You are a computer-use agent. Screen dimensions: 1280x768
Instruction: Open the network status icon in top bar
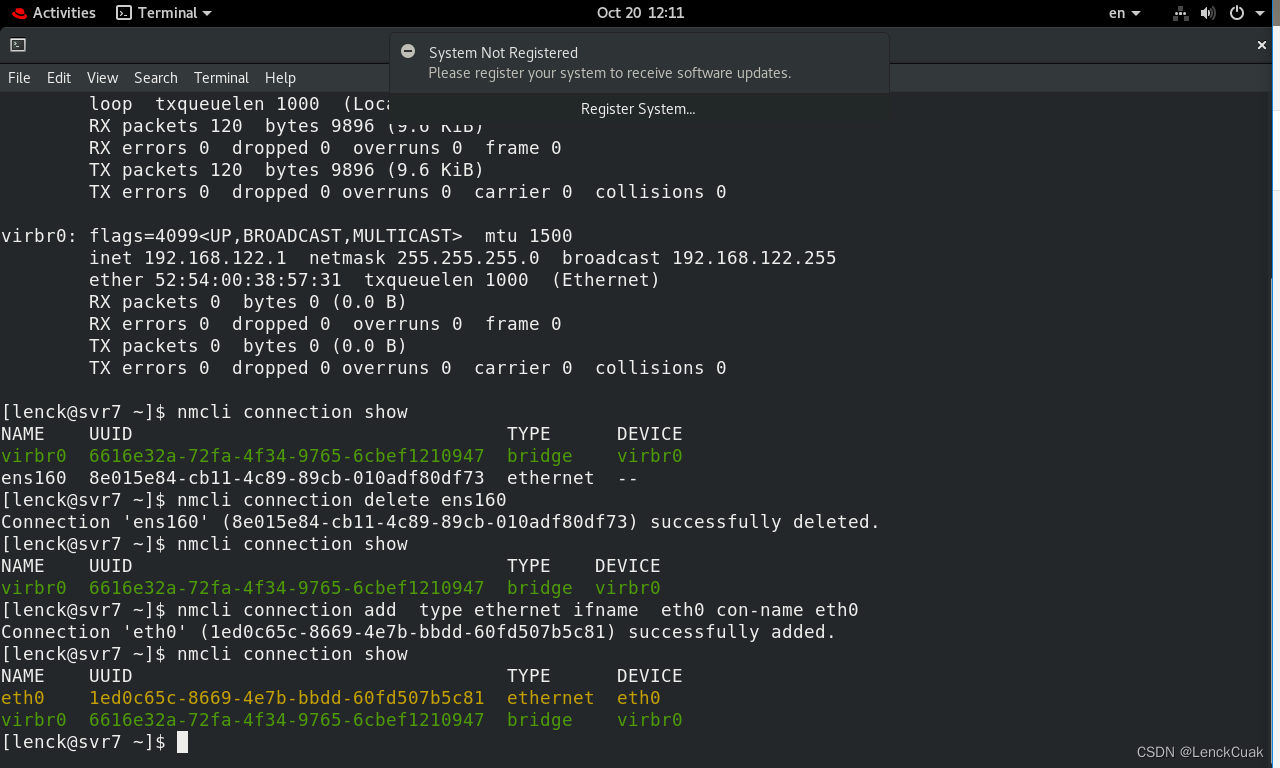tap(1180, 13)
